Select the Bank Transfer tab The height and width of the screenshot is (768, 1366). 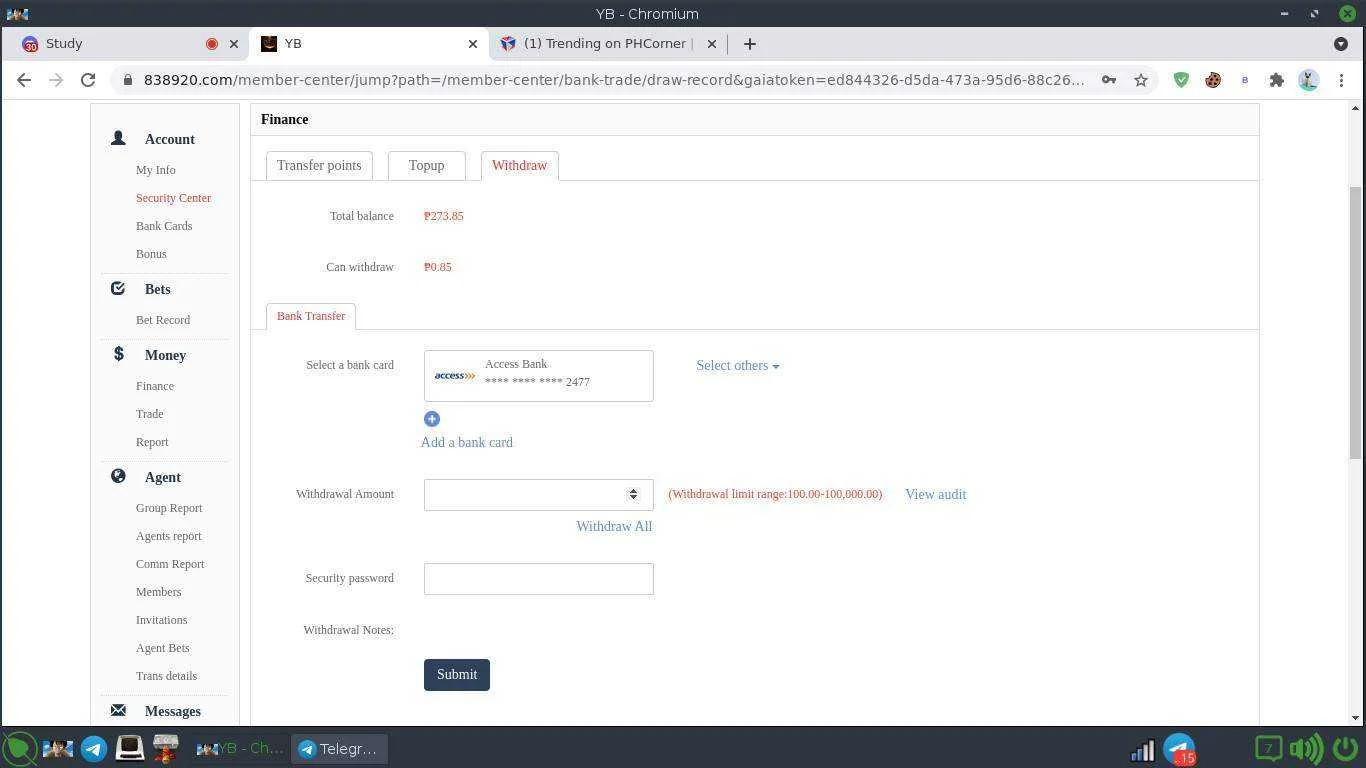click(311, 316)
